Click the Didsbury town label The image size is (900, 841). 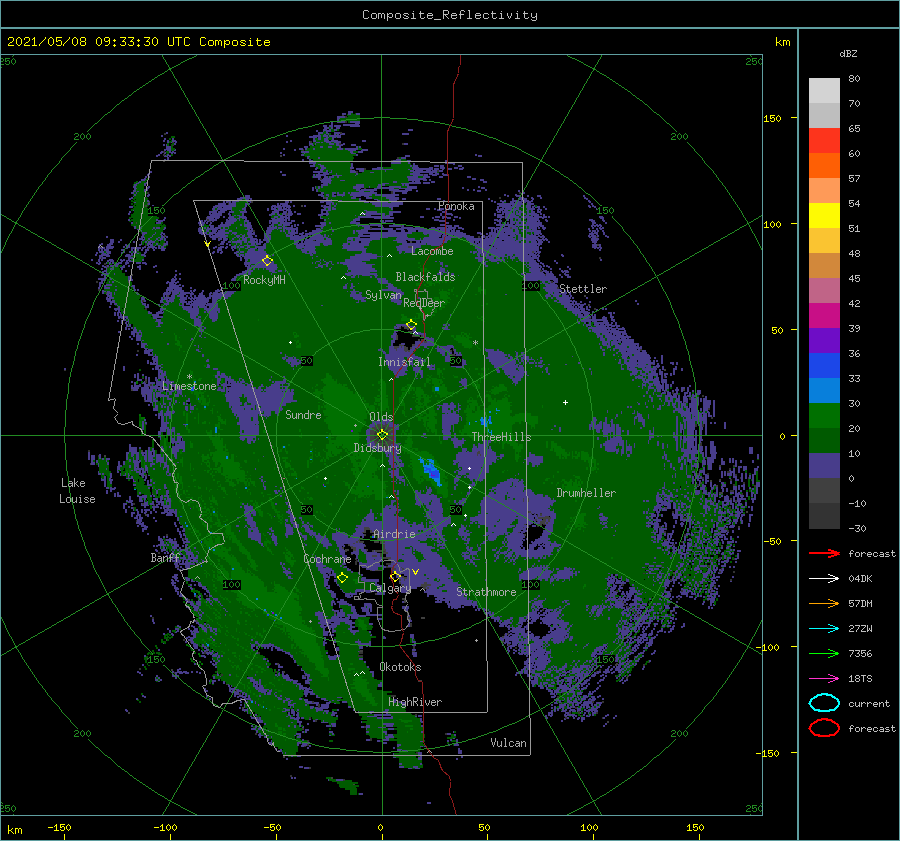[377, 448]
